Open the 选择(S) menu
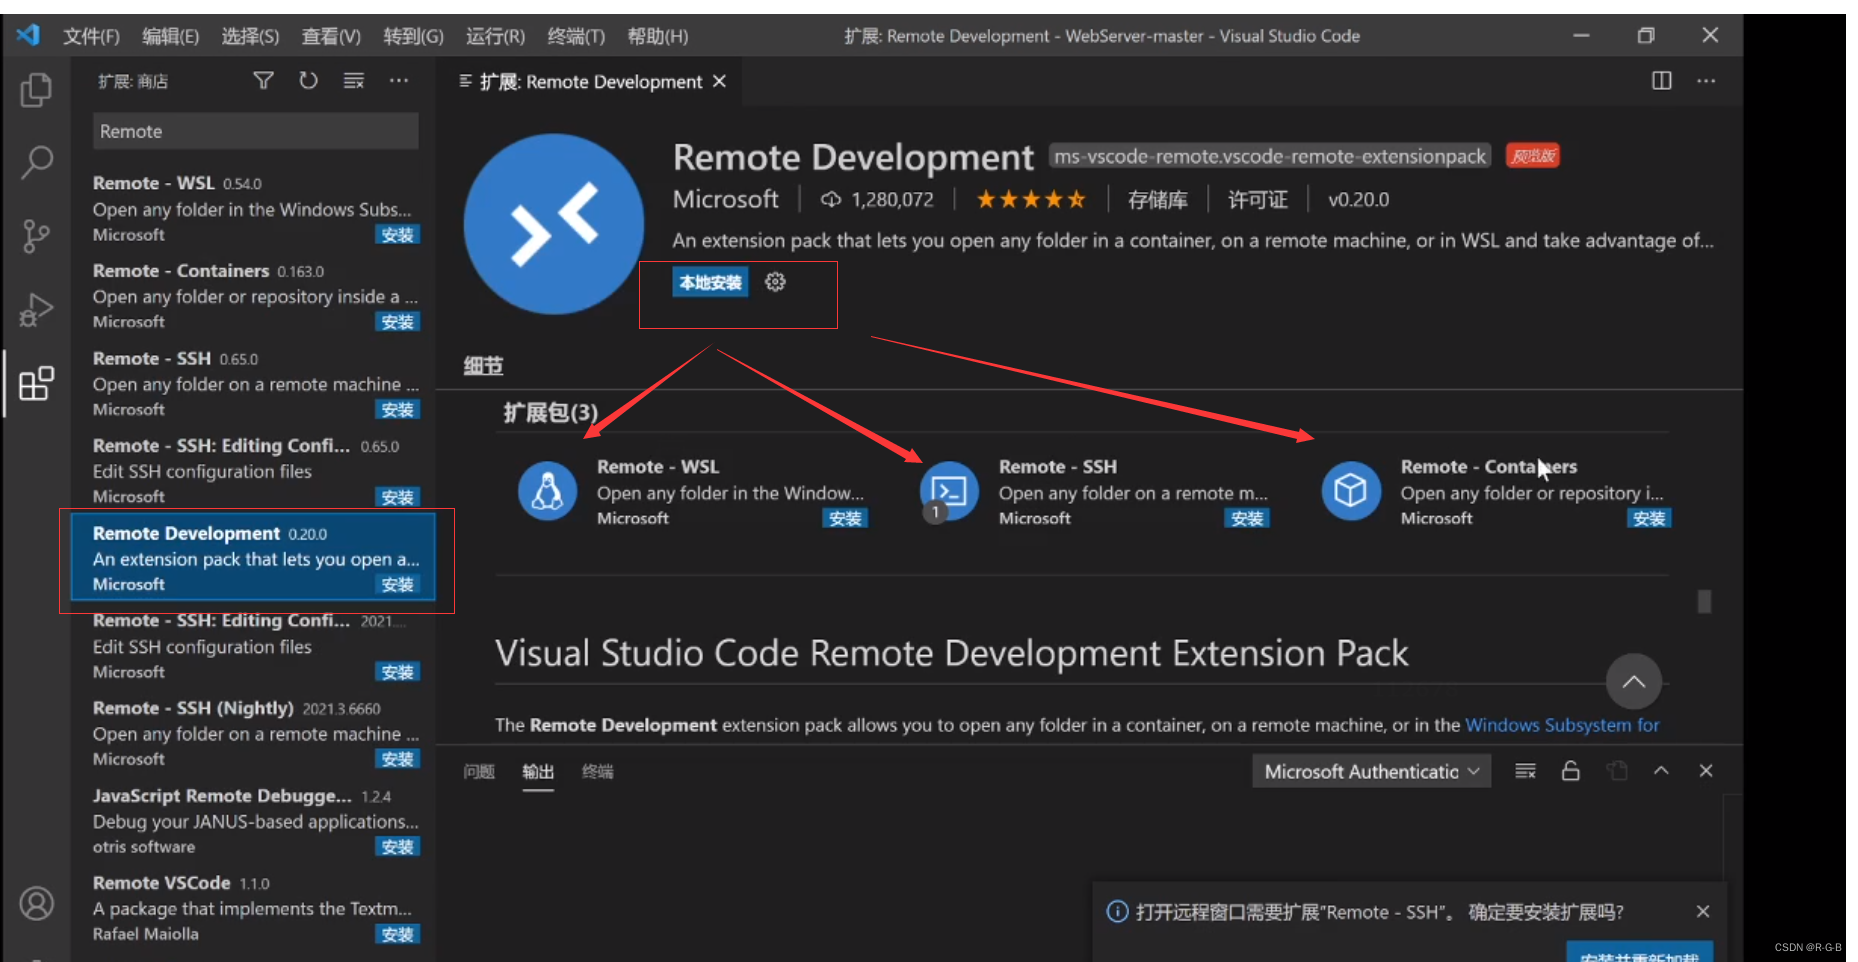This screenshot has height=962, width=1858. point(250,36)
